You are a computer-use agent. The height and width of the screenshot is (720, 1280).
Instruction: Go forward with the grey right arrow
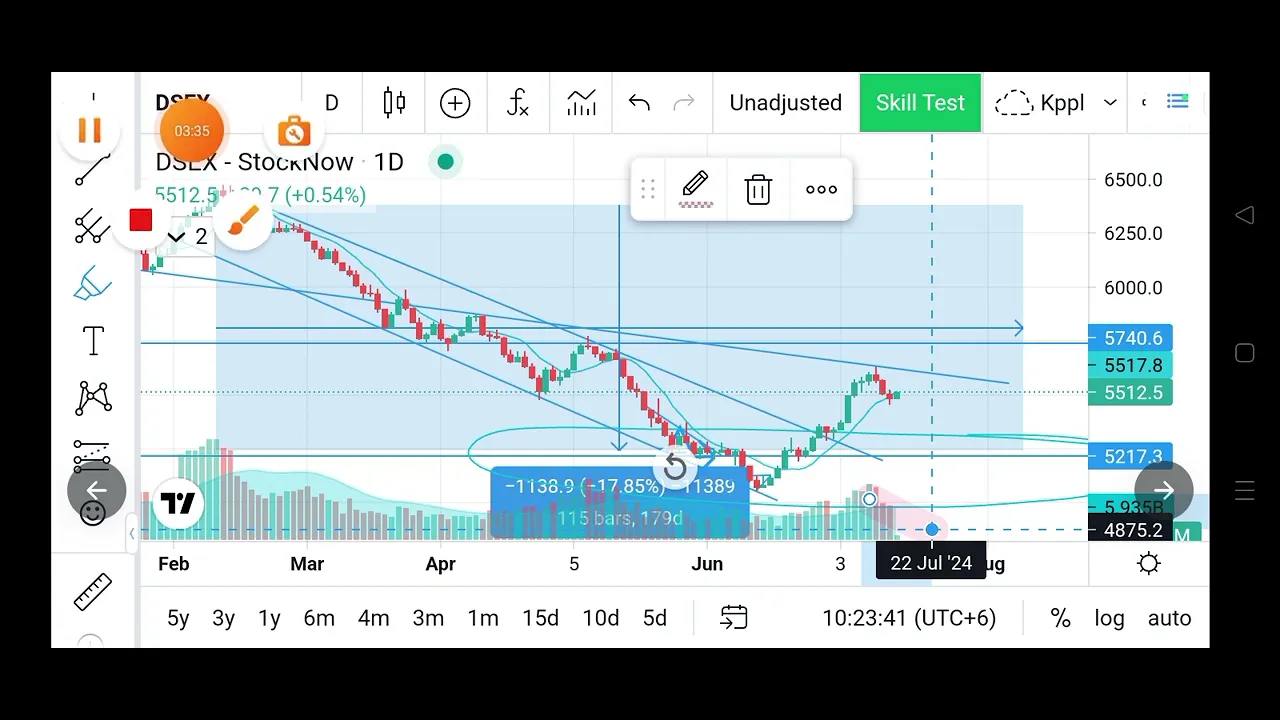tap(1164, 490)
